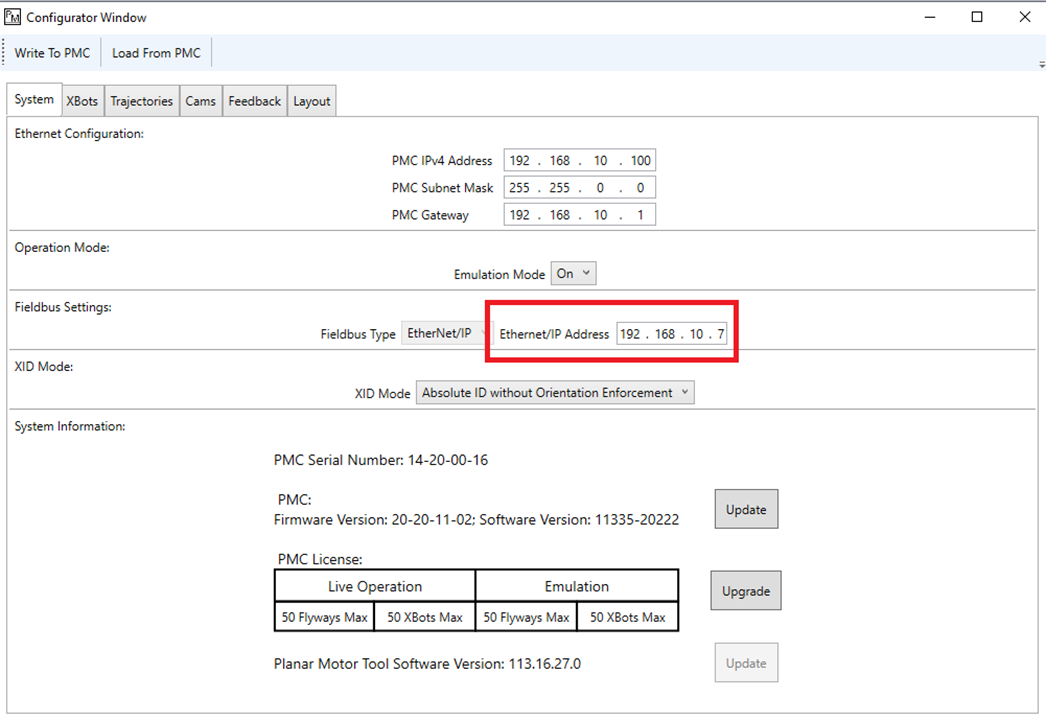Click the Configurator Window app icon in title bar

tap(13, 18)
